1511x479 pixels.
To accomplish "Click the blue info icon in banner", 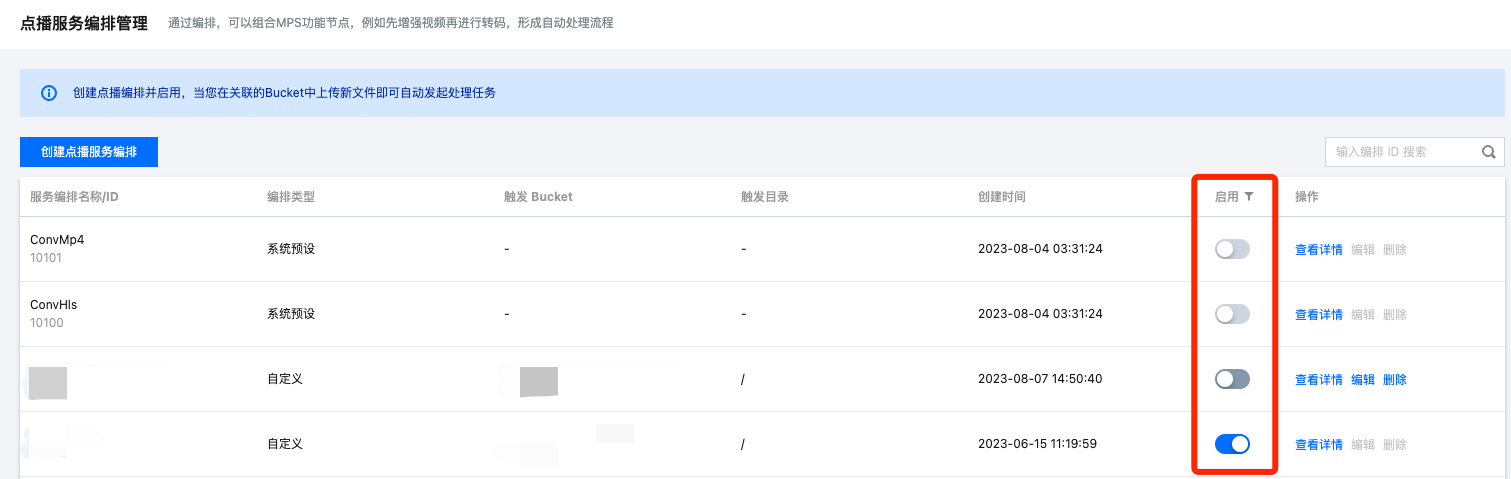I will 48,93.
